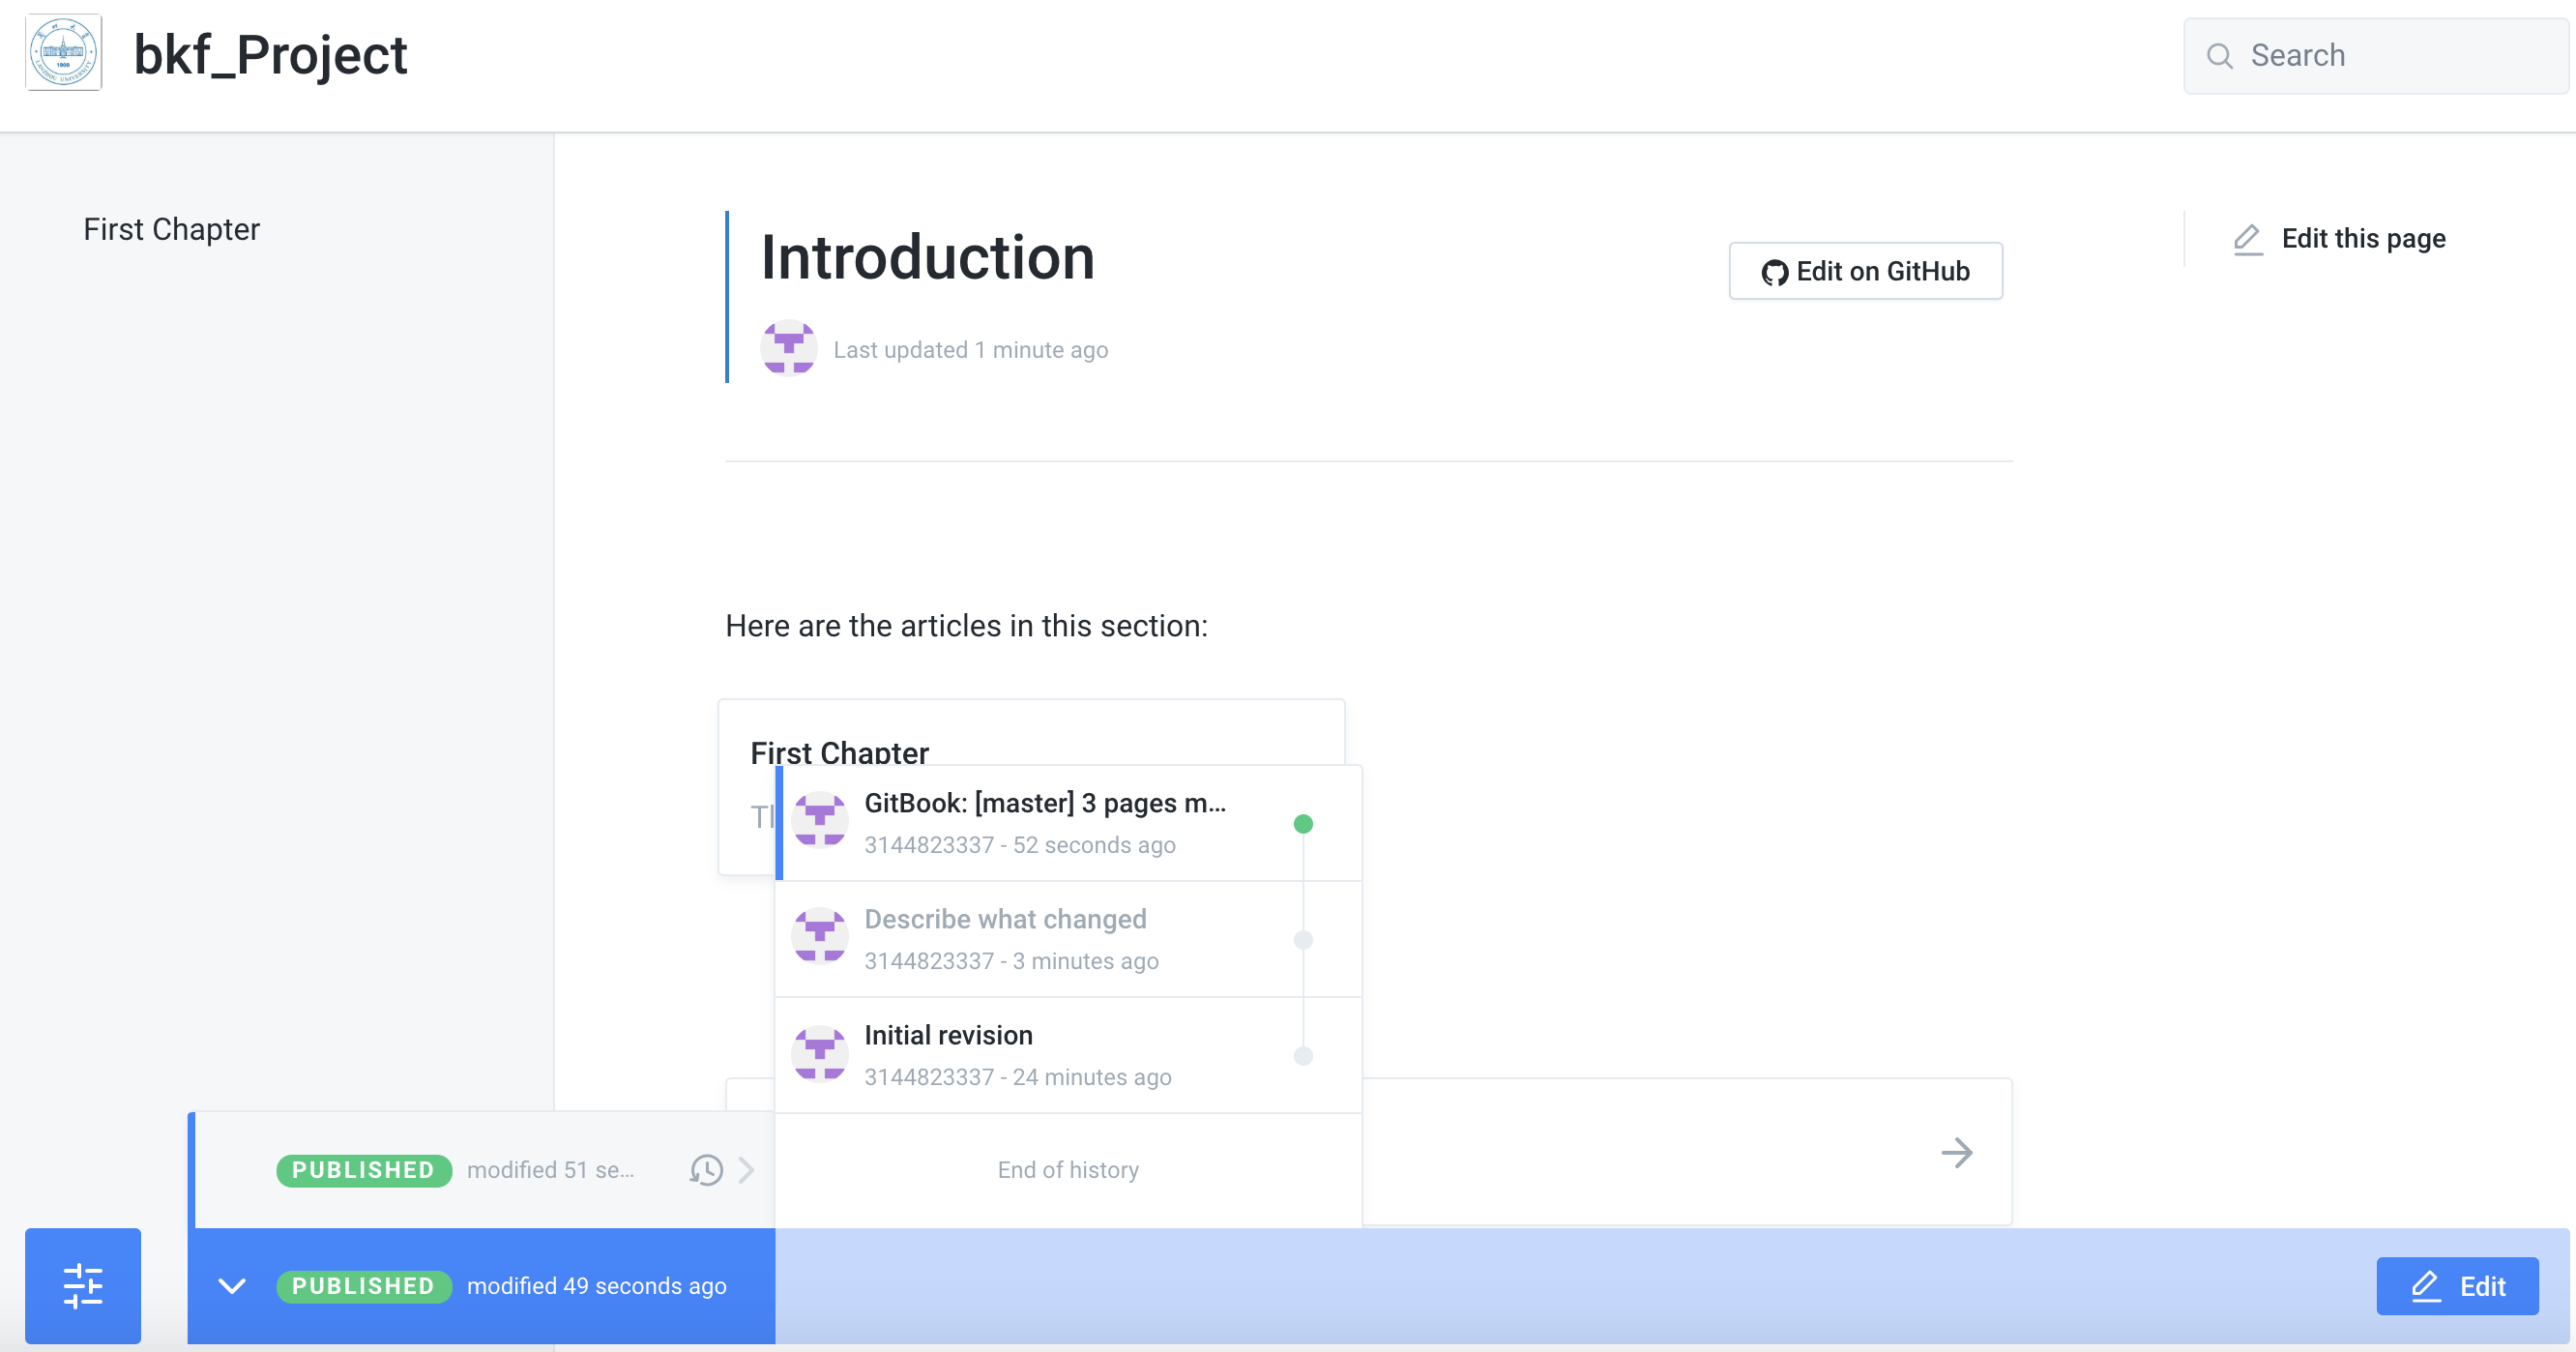Click the pencil icon beside Edit this page

point(2248,239)
